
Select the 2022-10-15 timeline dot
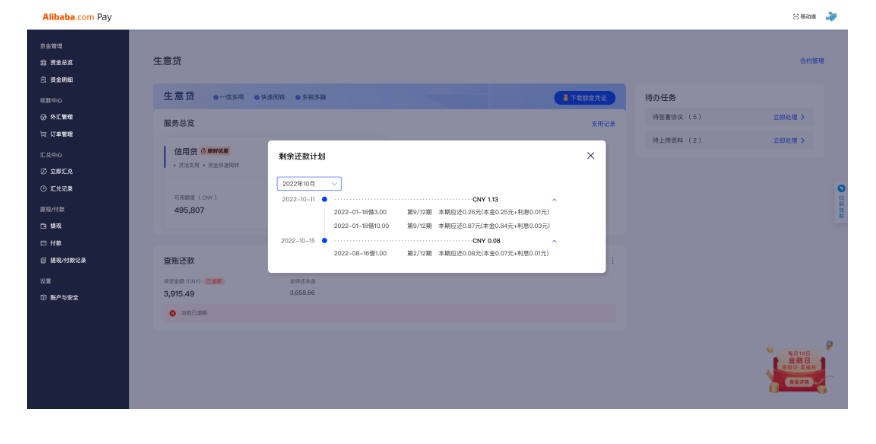click(x=325, y=241)
